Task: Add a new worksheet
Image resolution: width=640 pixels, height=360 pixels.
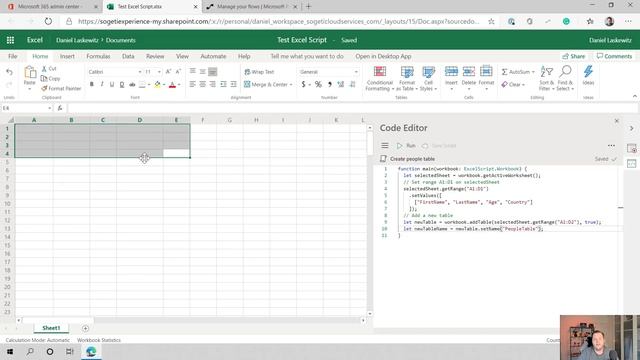Action: point(85,328)
